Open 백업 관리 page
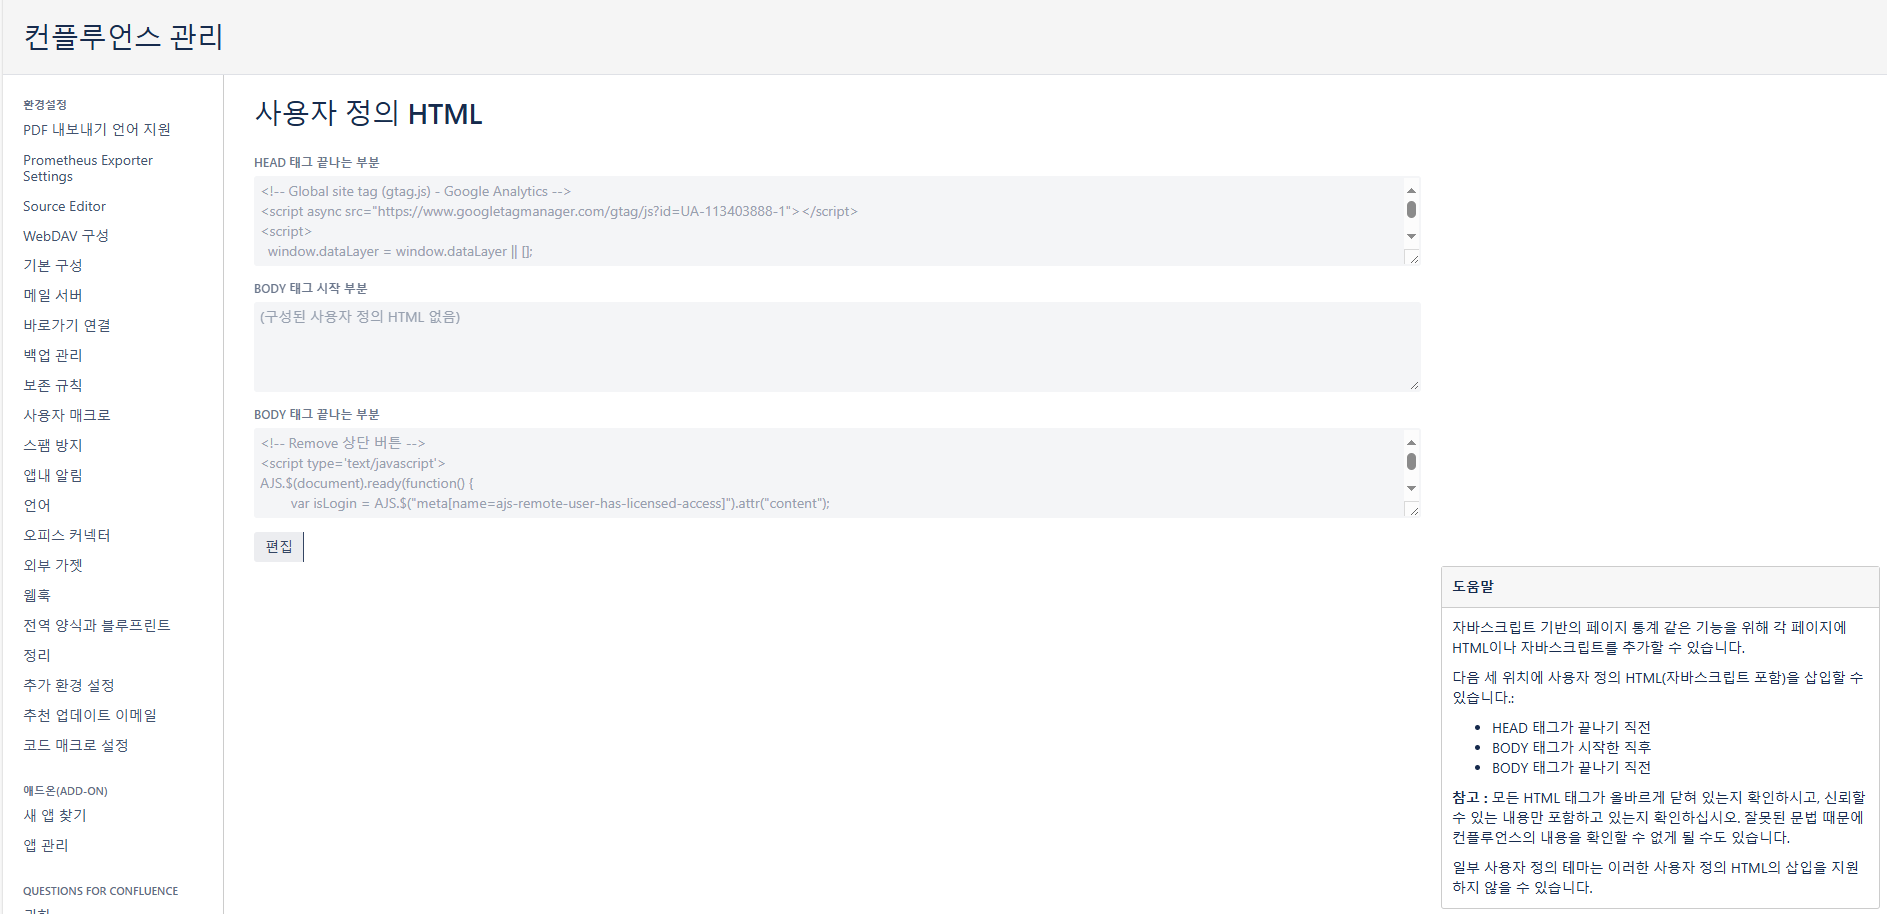 [53, 356]
